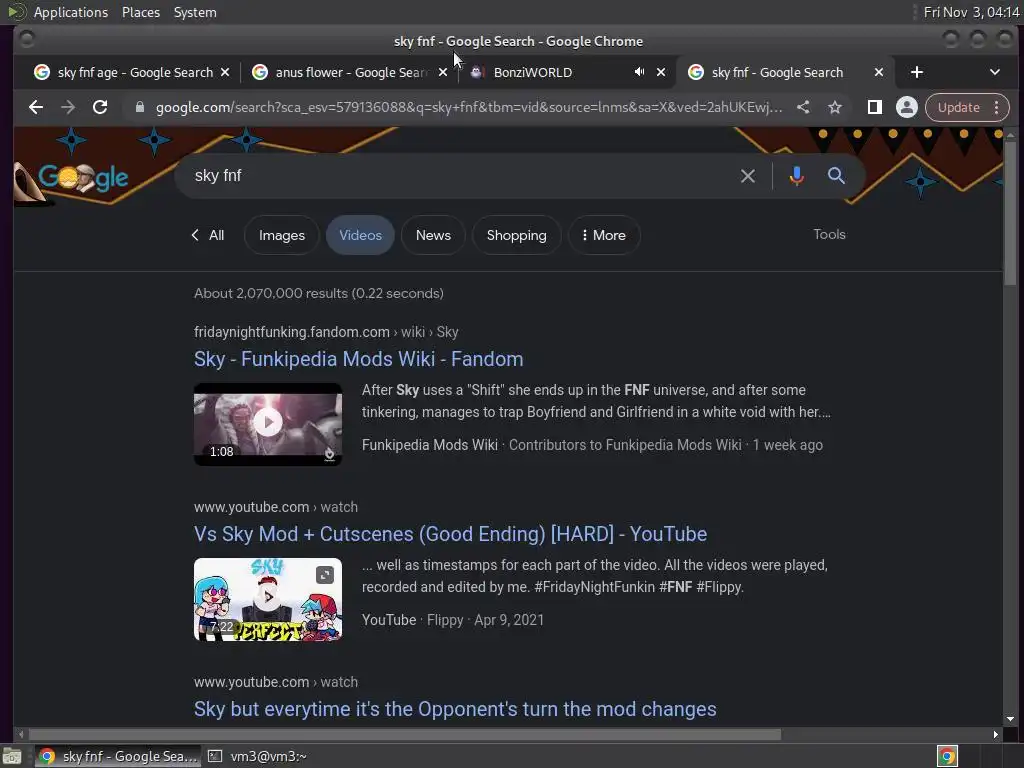Close the 'sky fnf age' tab
The width and height of the screenshot is (1024, 768).
(x=225, y=72)
